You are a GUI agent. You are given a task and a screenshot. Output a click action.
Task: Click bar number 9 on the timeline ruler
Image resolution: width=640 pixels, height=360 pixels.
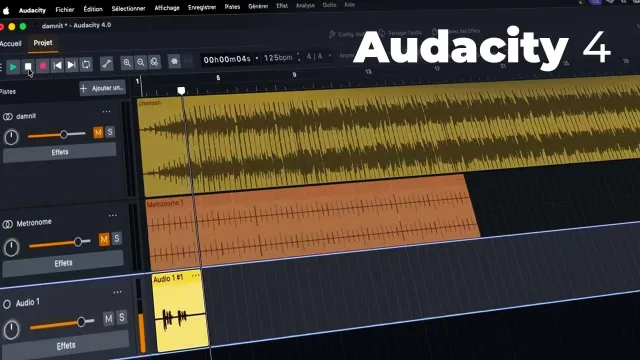coord(294,75)
